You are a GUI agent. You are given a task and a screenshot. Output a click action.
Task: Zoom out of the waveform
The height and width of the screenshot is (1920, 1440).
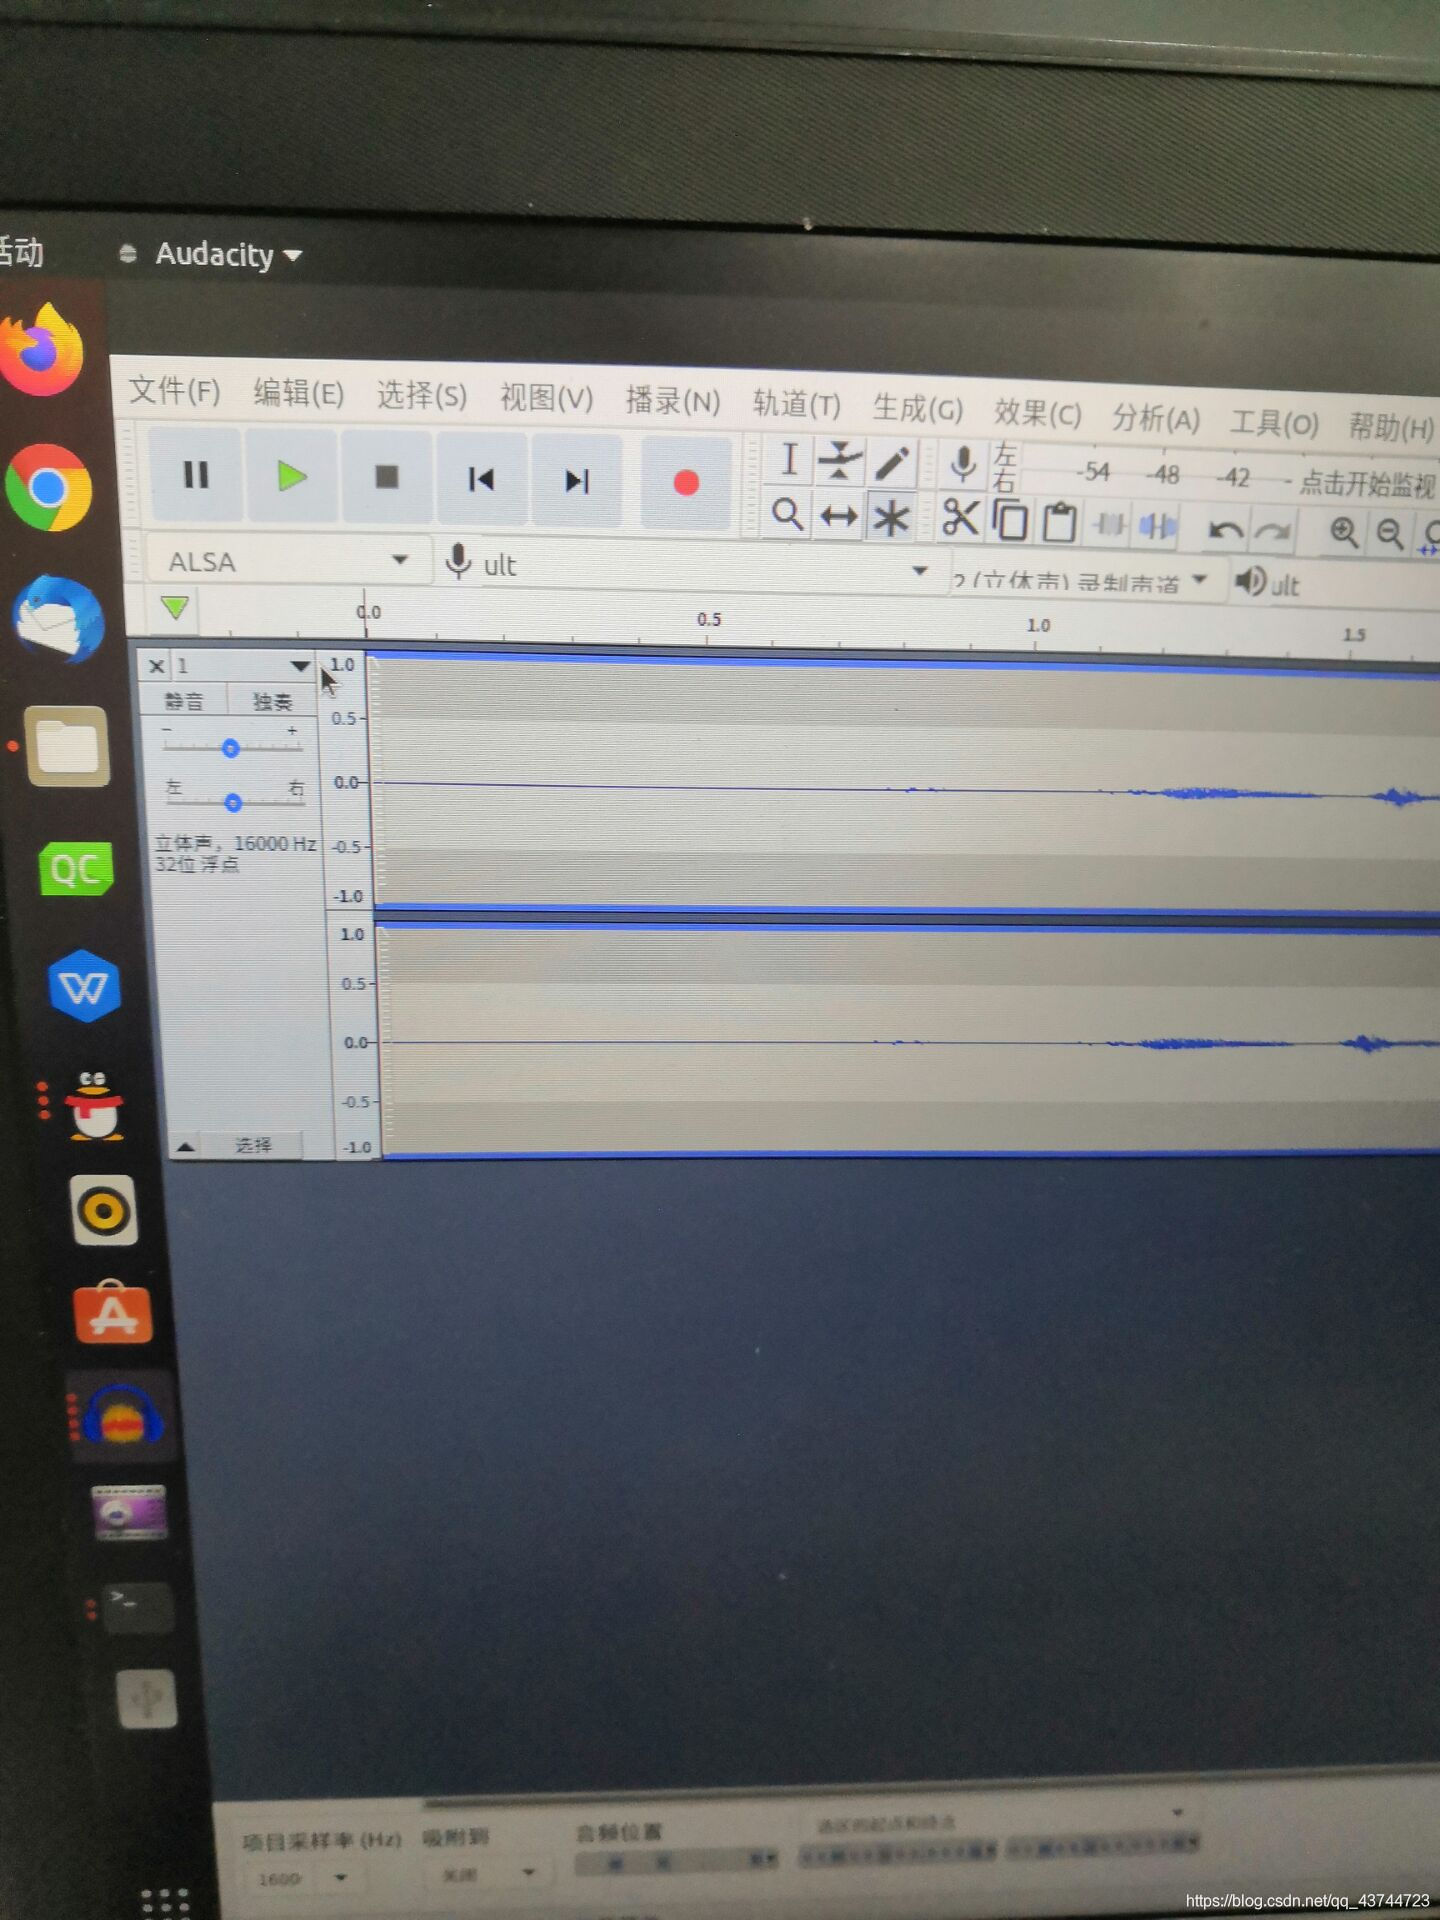[x=1390, y=534]
